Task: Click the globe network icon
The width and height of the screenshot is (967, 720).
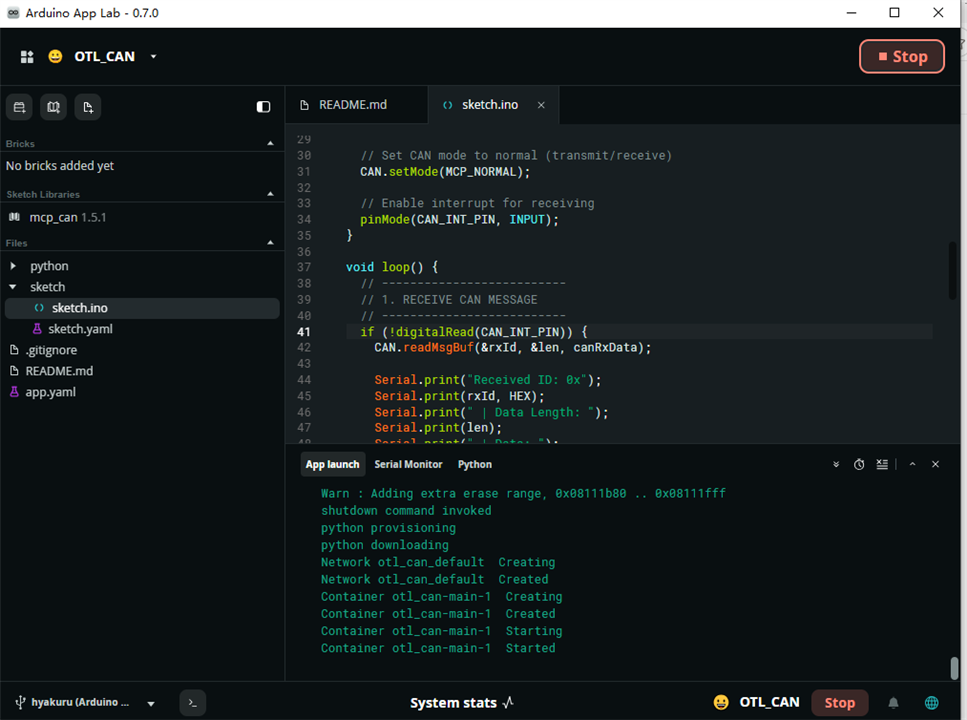Action: [932, 703]
